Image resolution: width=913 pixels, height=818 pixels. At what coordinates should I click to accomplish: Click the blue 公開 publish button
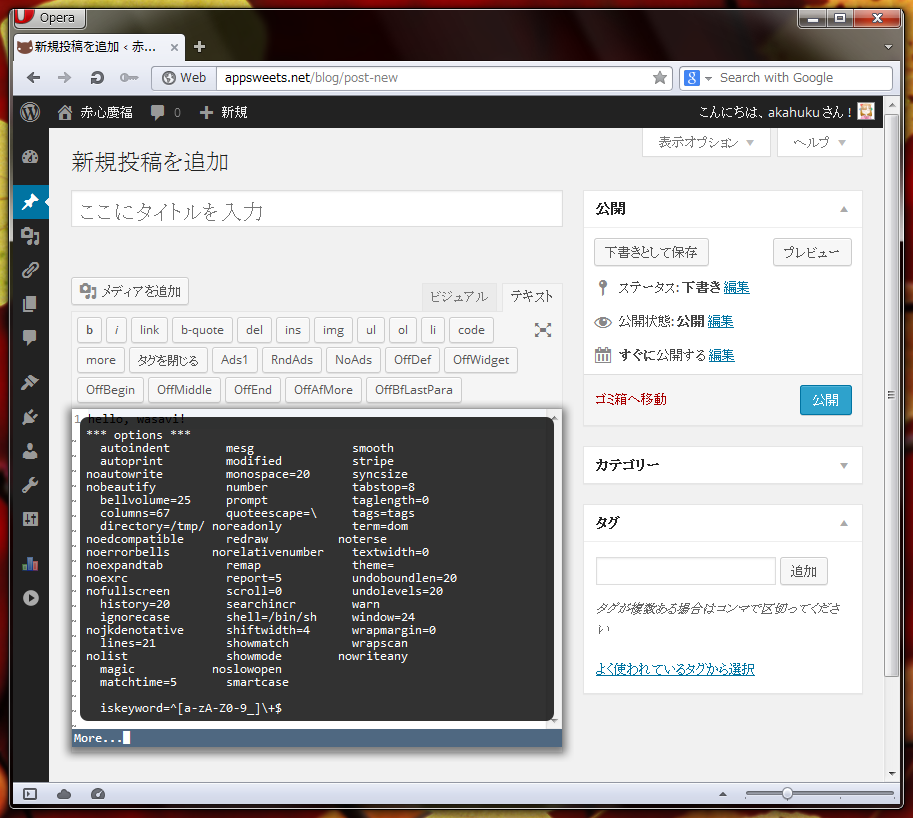tap(825, 399)
